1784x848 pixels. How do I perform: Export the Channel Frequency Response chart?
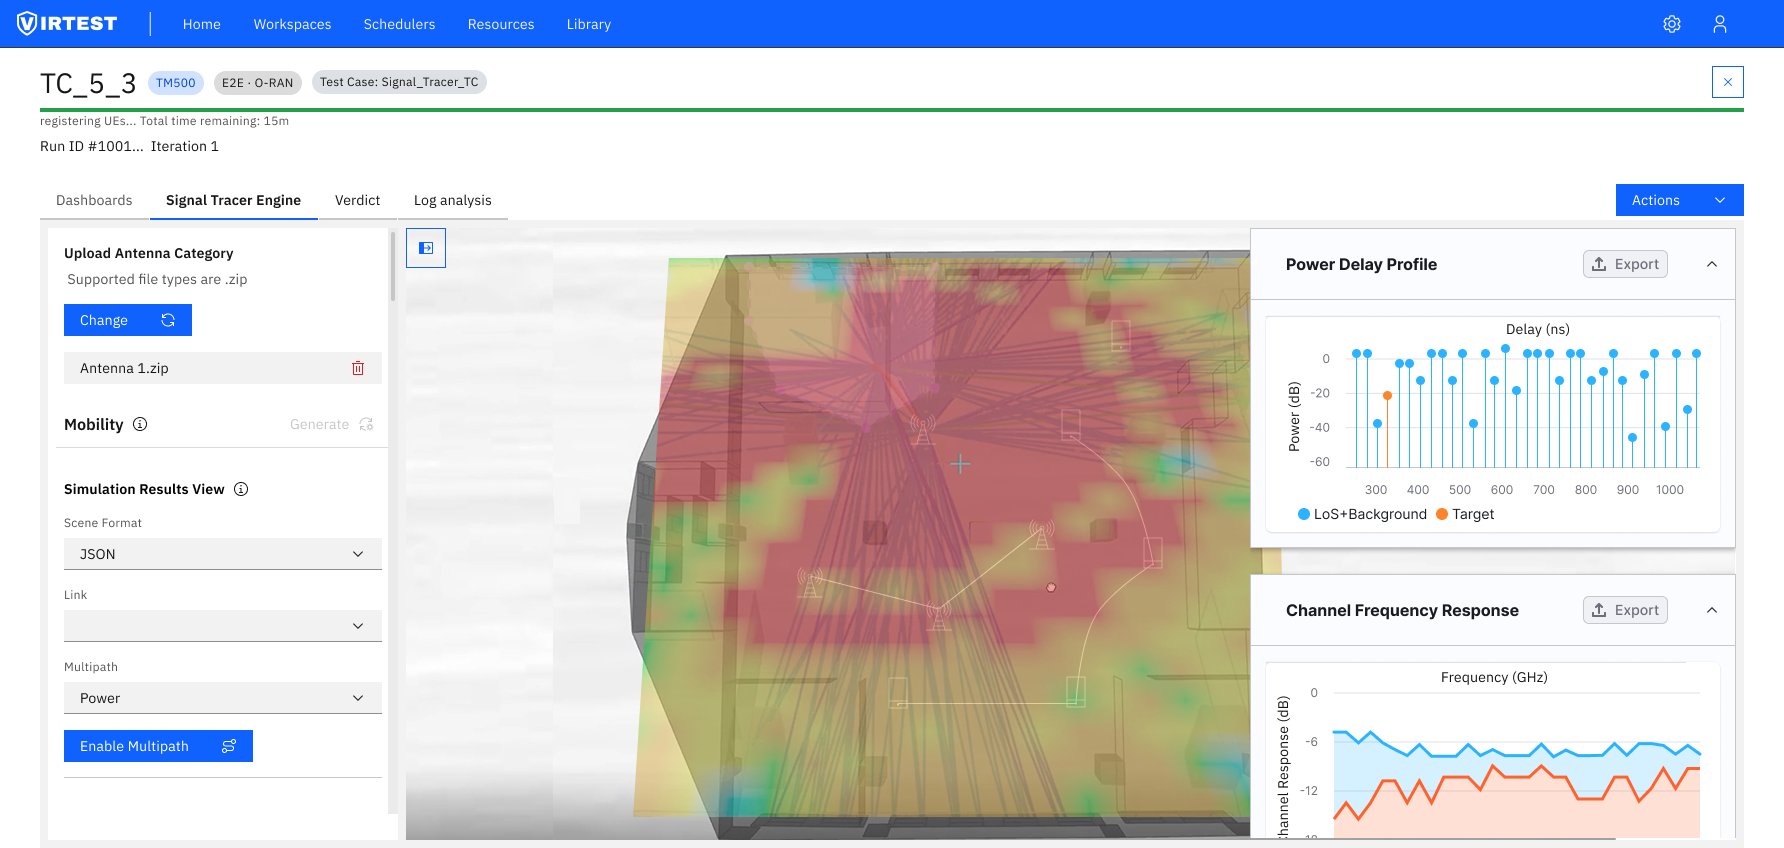[x=1624, y=610]
